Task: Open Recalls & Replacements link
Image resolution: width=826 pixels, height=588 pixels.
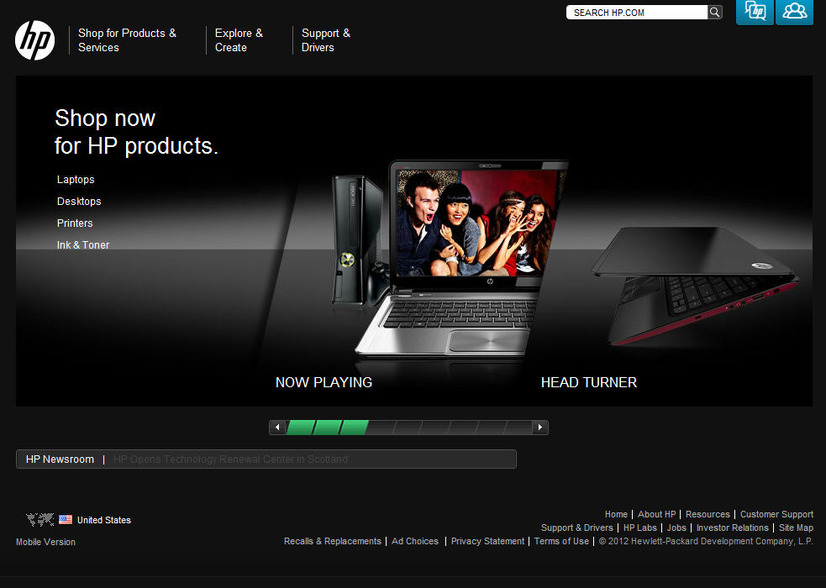Action: tap(332, 541)
